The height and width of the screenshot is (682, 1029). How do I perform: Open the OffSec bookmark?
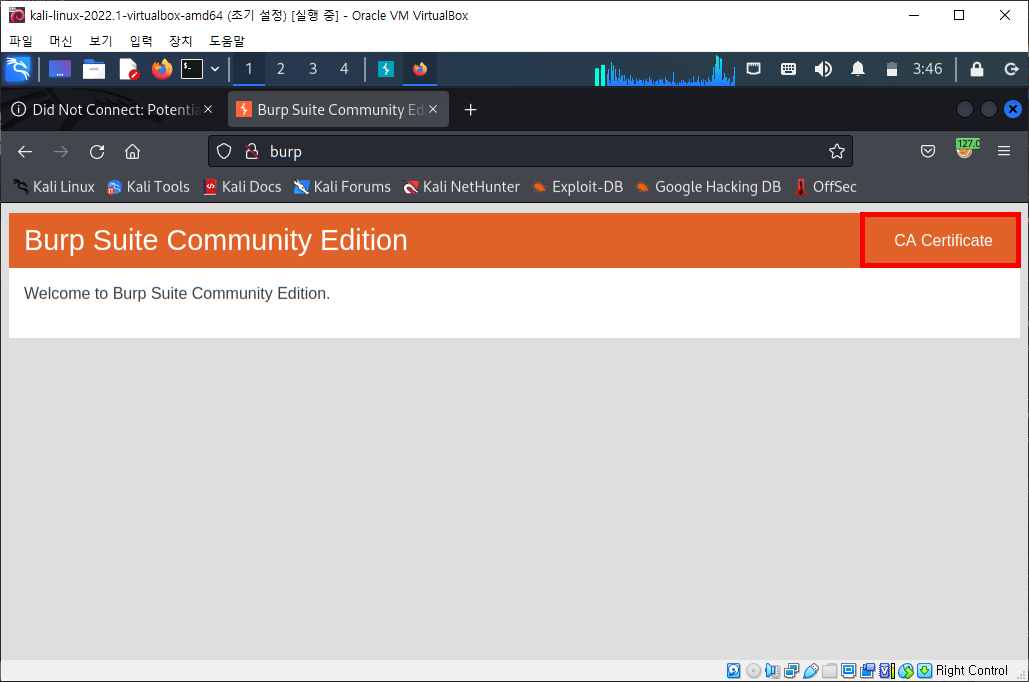coord(826,187)
